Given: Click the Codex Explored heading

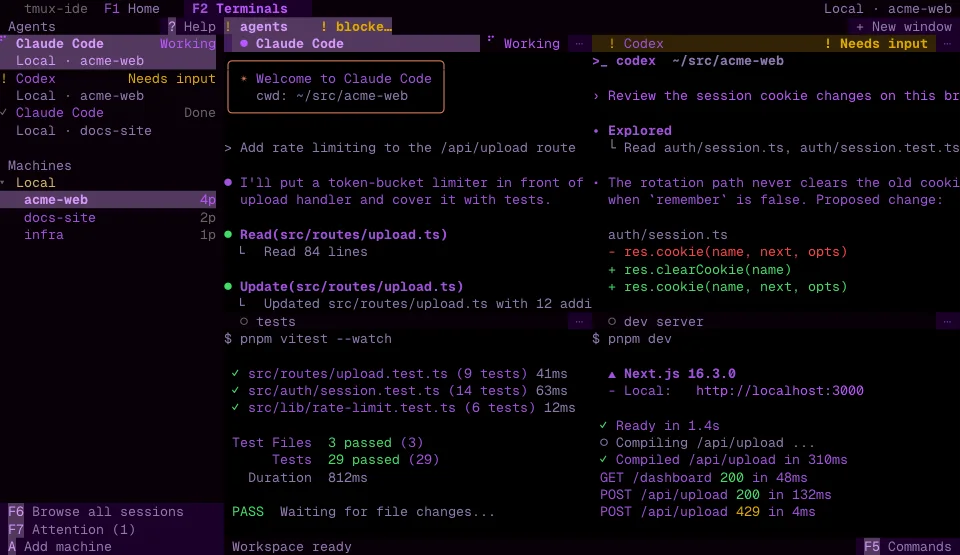Looking at the screenshot, I should (x=639, y=130).
